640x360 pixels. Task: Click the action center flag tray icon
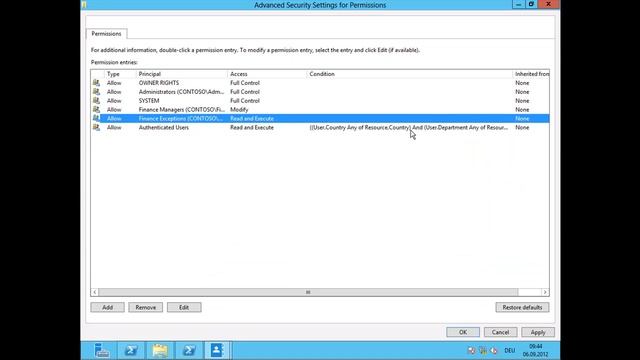[x=471, y=351]
